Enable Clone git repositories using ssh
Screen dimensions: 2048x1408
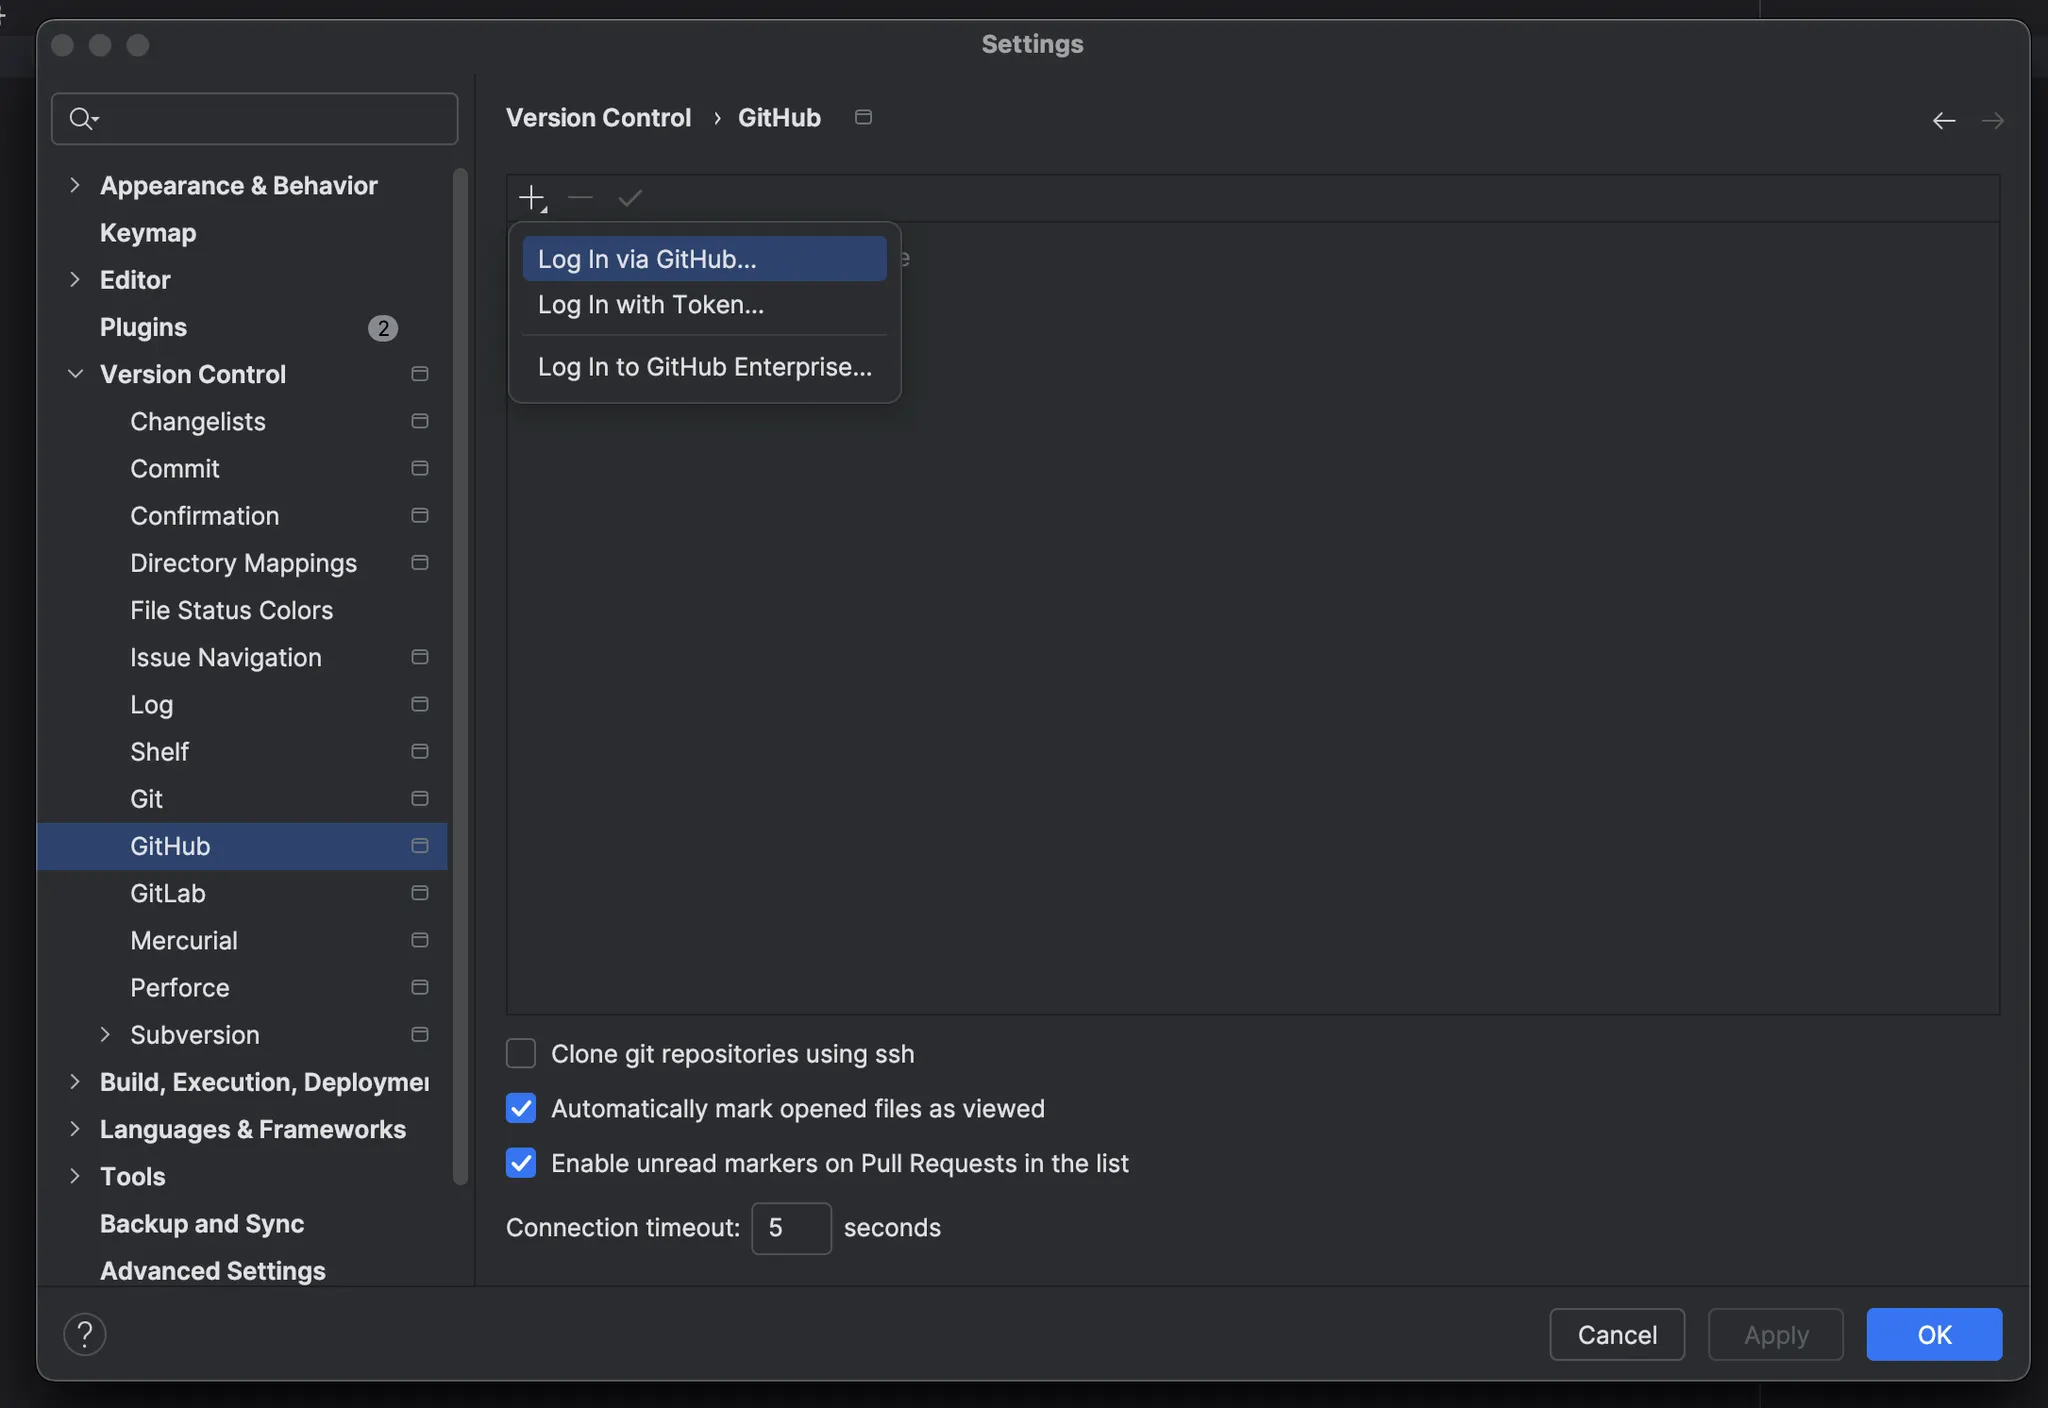click(521, 1053)
